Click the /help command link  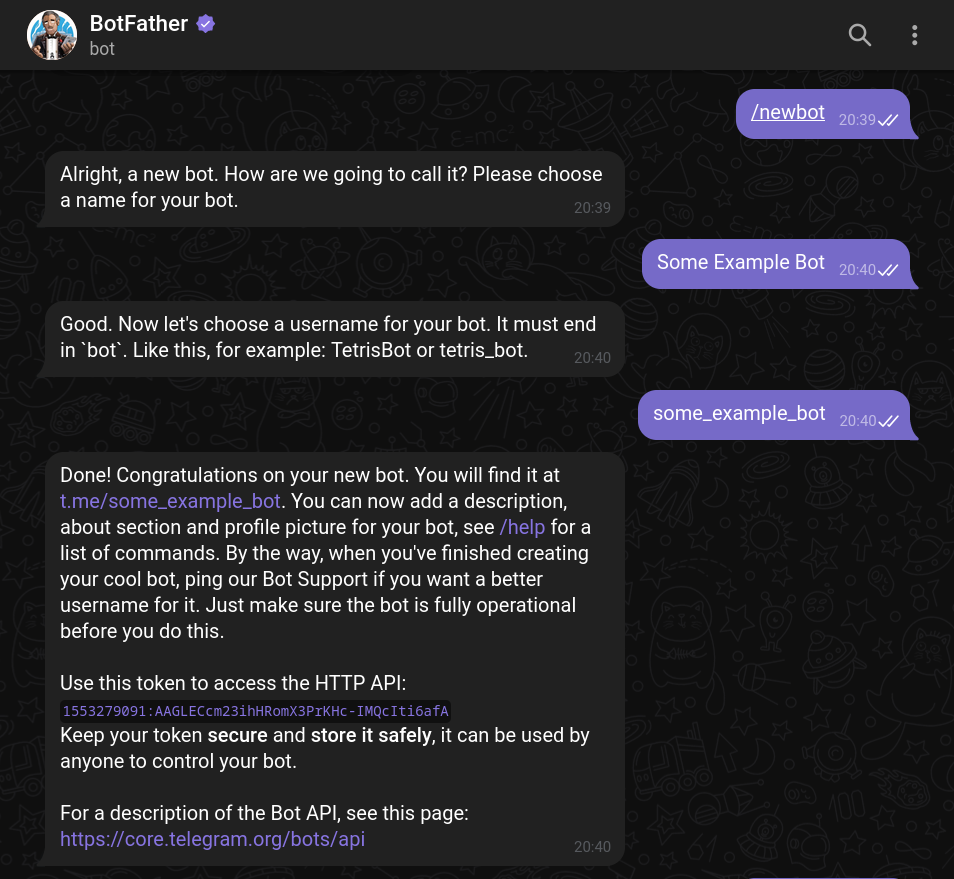tap(522, 527)
